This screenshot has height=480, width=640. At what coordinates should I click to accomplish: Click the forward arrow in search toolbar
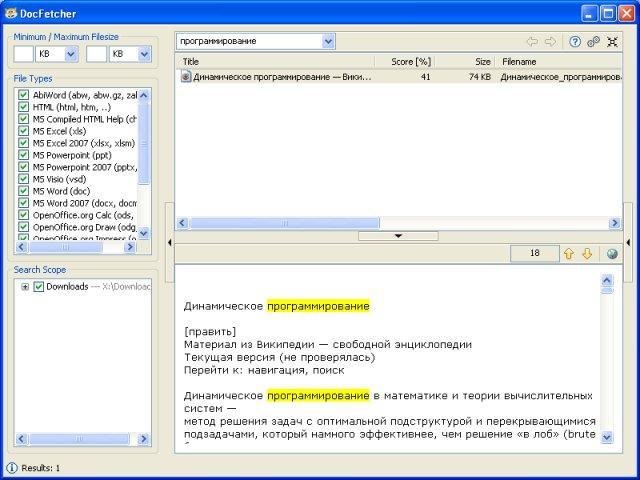549,41
